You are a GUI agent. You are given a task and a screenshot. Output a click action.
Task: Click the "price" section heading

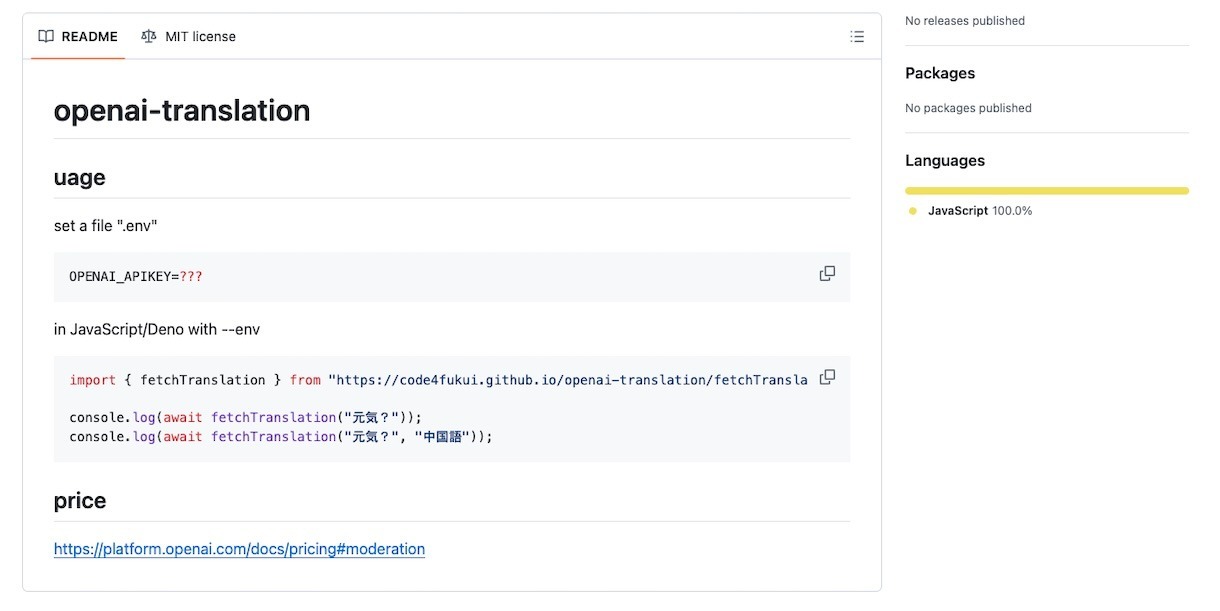click(x=80, y=501)
